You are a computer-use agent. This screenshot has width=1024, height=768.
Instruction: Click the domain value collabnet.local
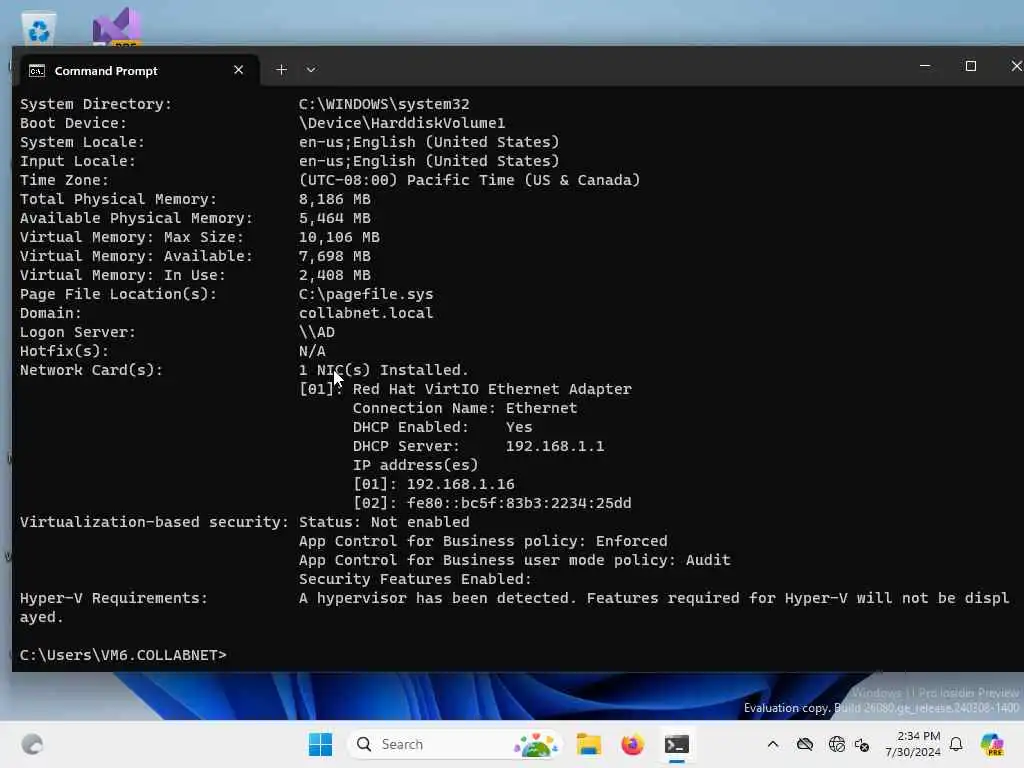(366, 313)
